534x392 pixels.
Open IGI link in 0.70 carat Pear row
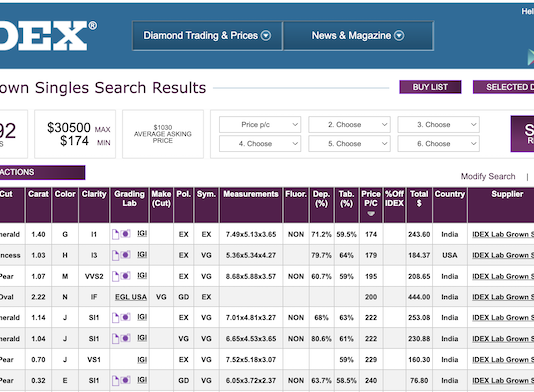click(x=142, y=360)
